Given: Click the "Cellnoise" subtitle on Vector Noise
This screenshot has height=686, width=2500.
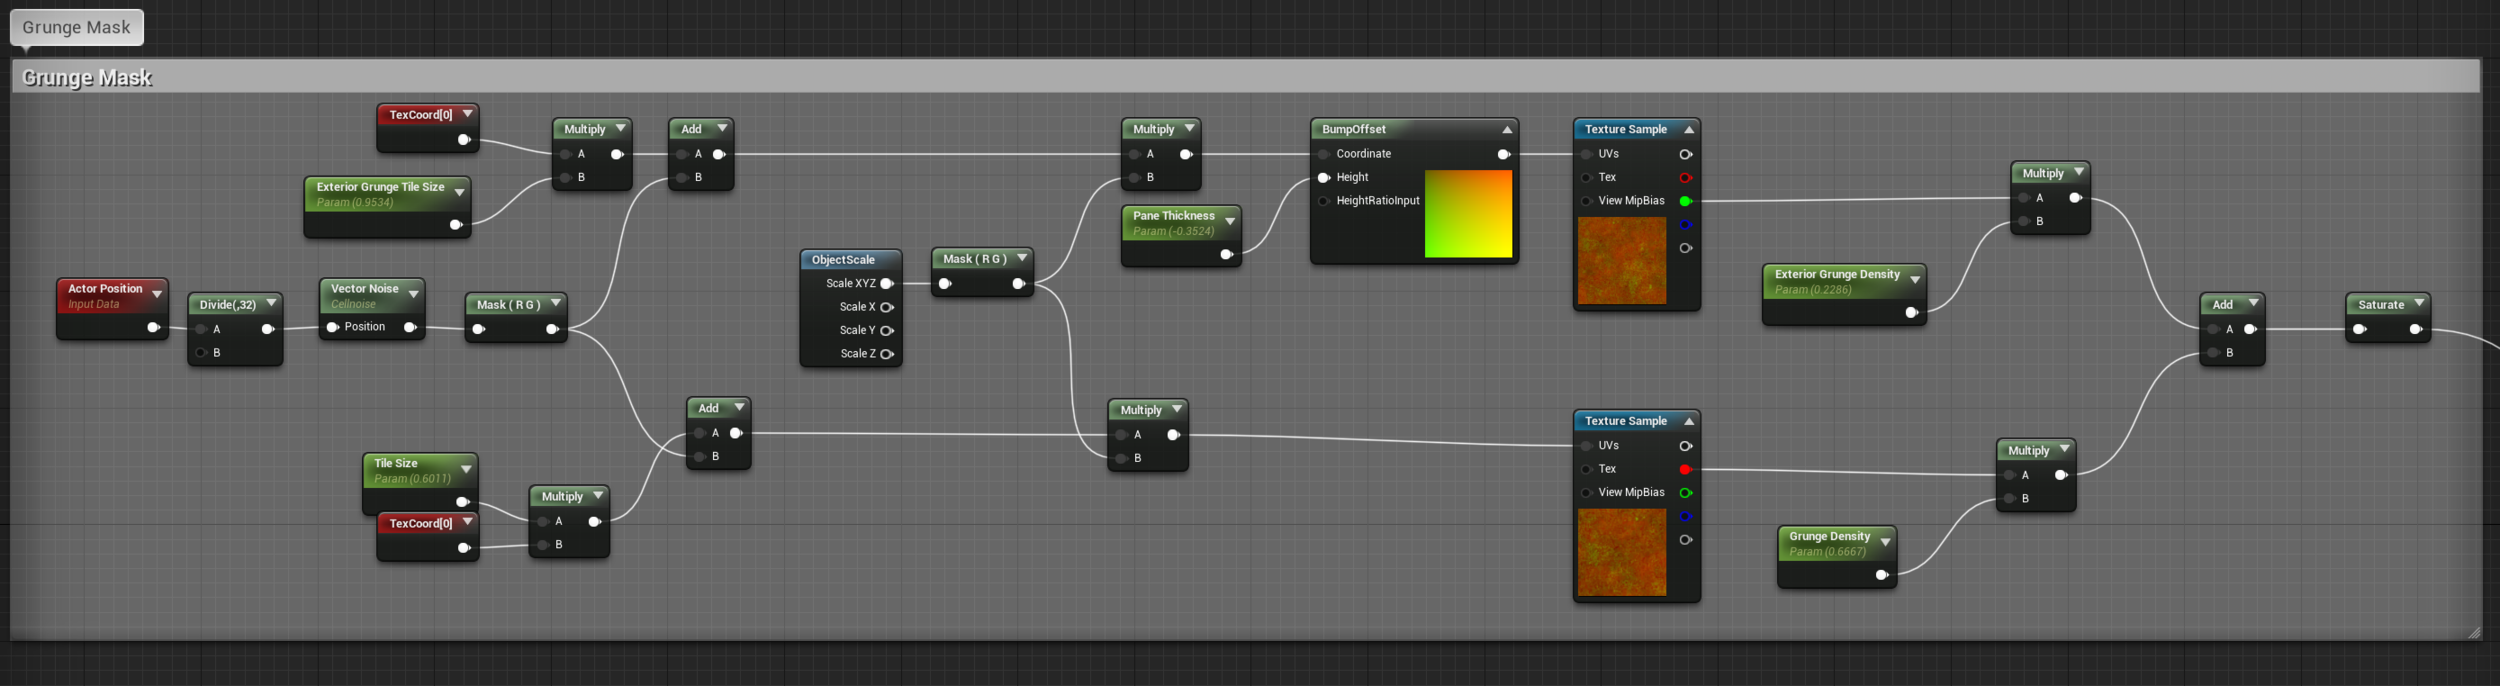Looking at the screenshot, I should click(354, 304).
